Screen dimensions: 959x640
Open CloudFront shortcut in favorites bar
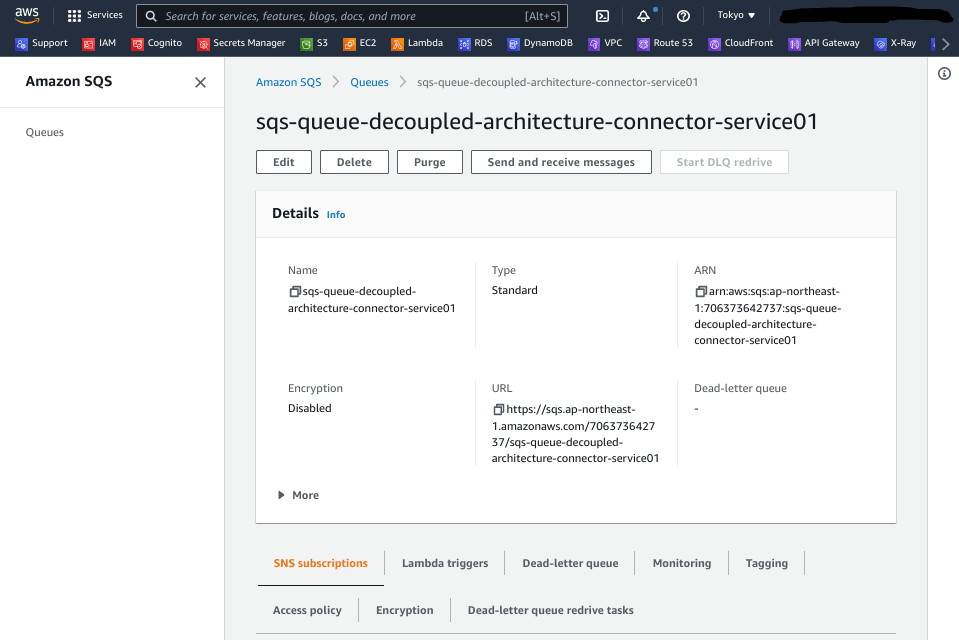point(741,43)
